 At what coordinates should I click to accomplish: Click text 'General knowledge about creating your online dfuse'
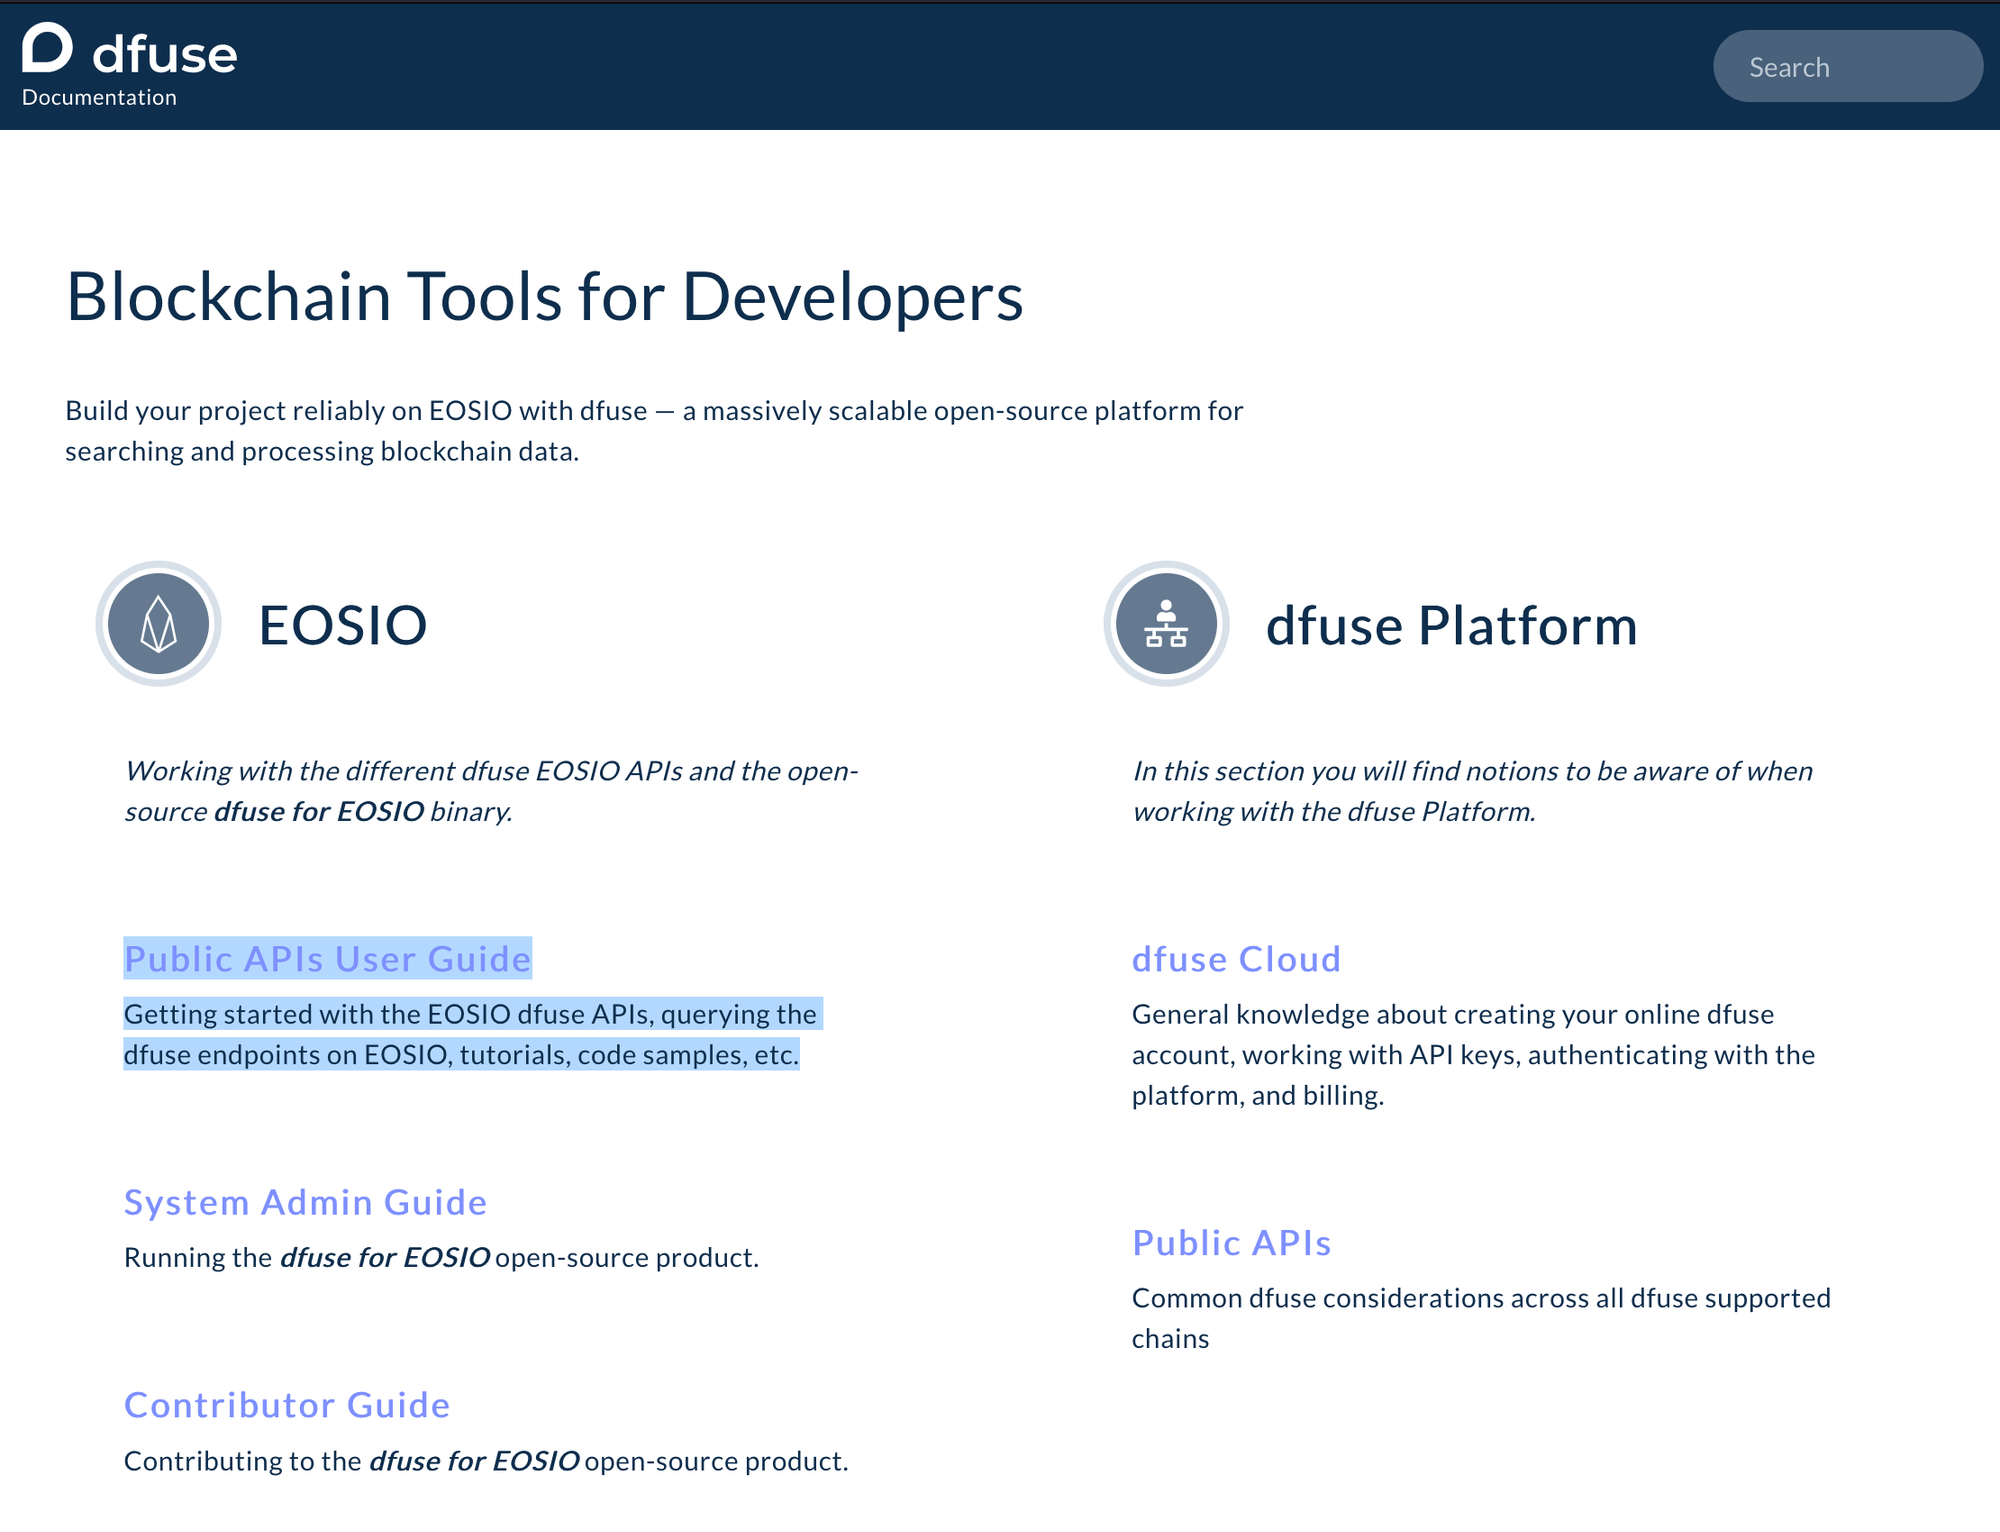(1453, 1014)
